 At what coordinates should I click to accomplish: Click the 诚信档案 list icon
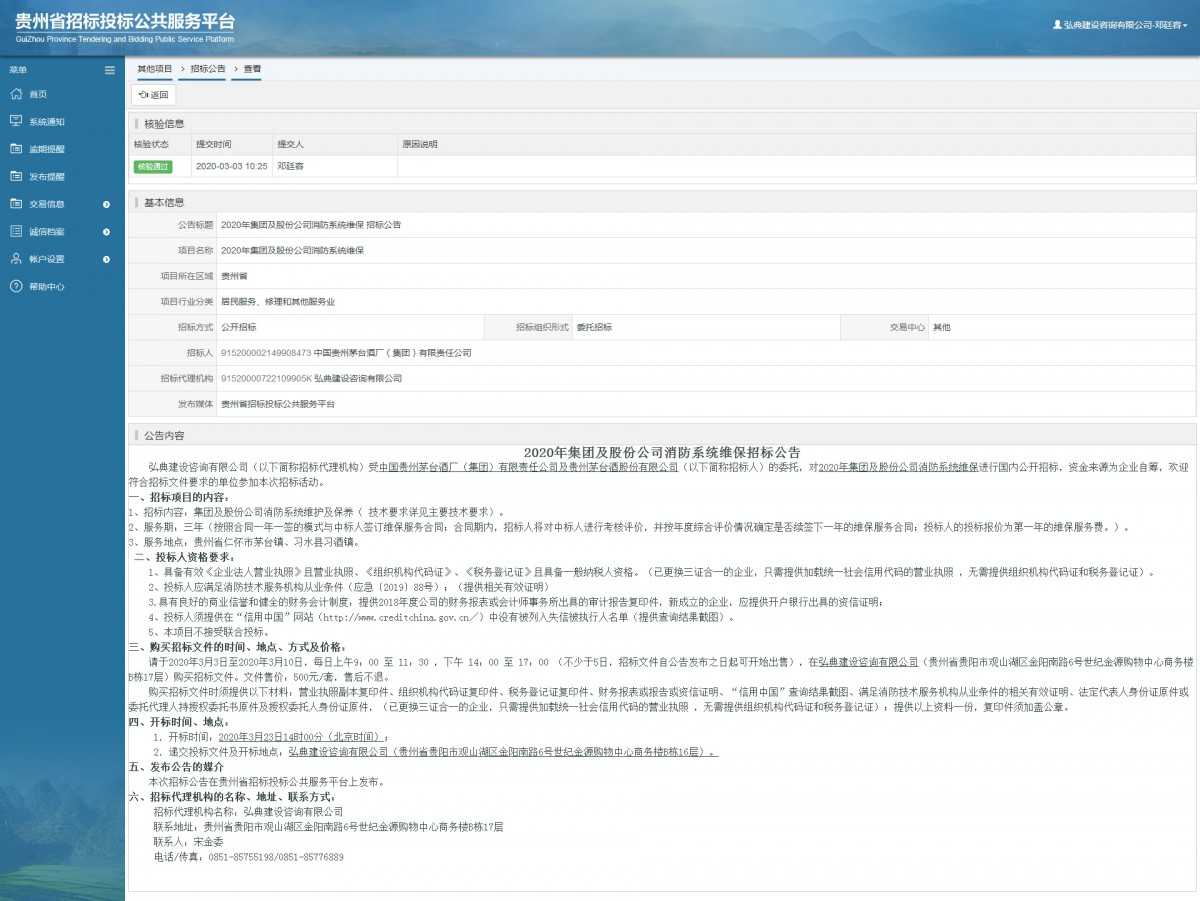16,231
